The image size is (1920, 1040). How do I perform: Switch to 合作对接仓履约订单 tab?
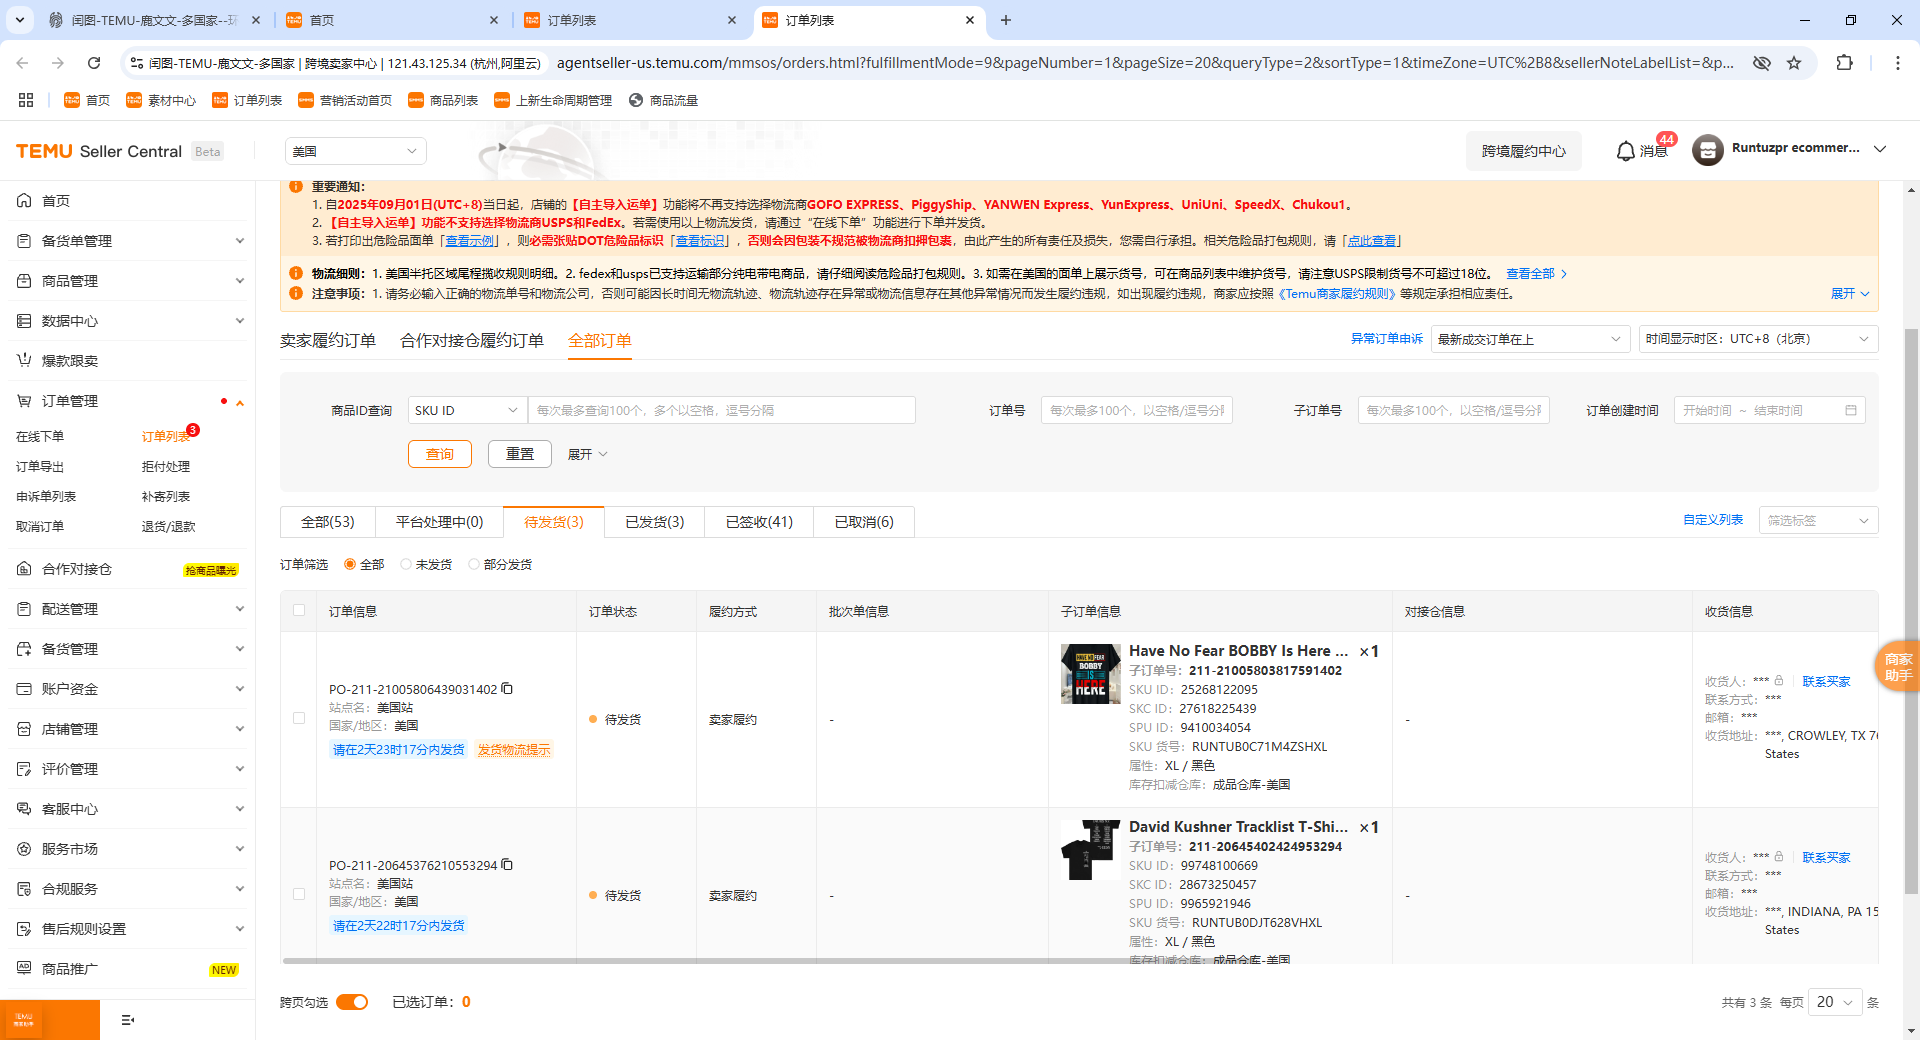coord(472,340)
